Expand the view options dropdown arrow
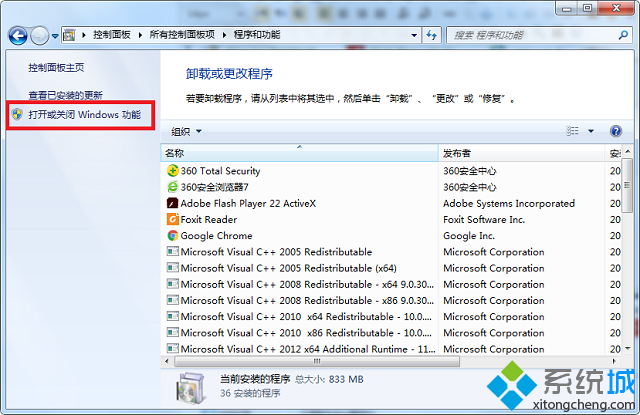The height and width of the screenshot is (415, 640). point(591,131)
